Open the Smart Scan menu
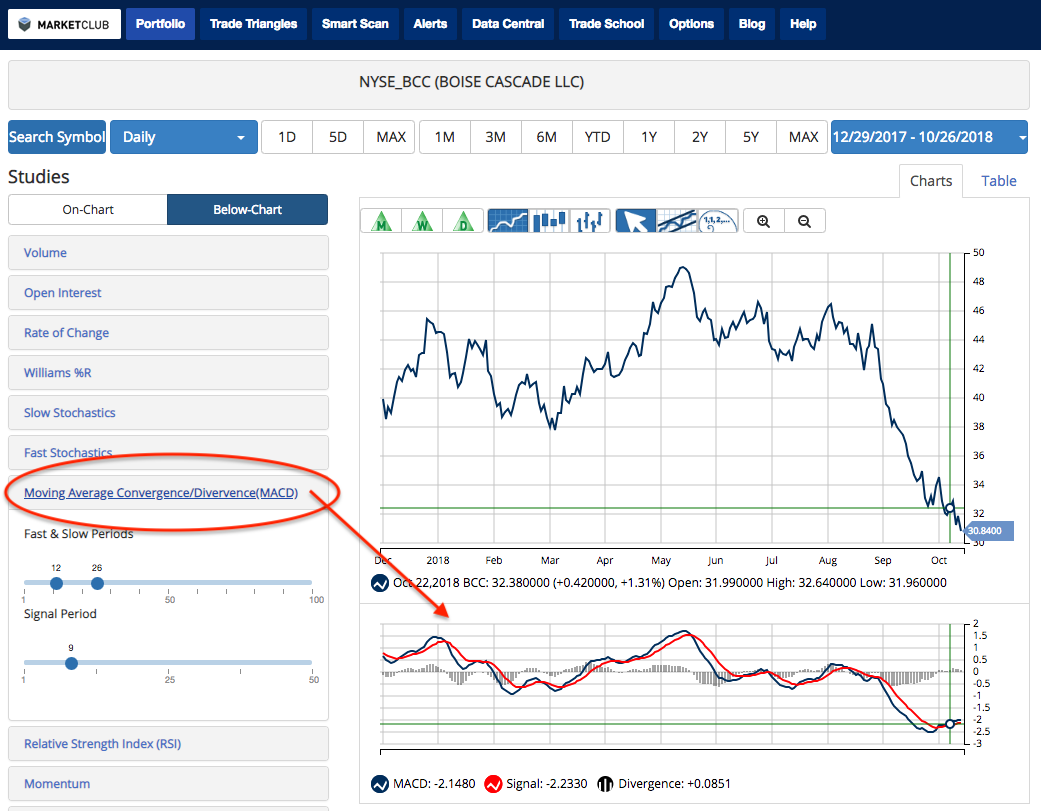The height and width of the screenshot is (811, 1041). tap(355, 24)
